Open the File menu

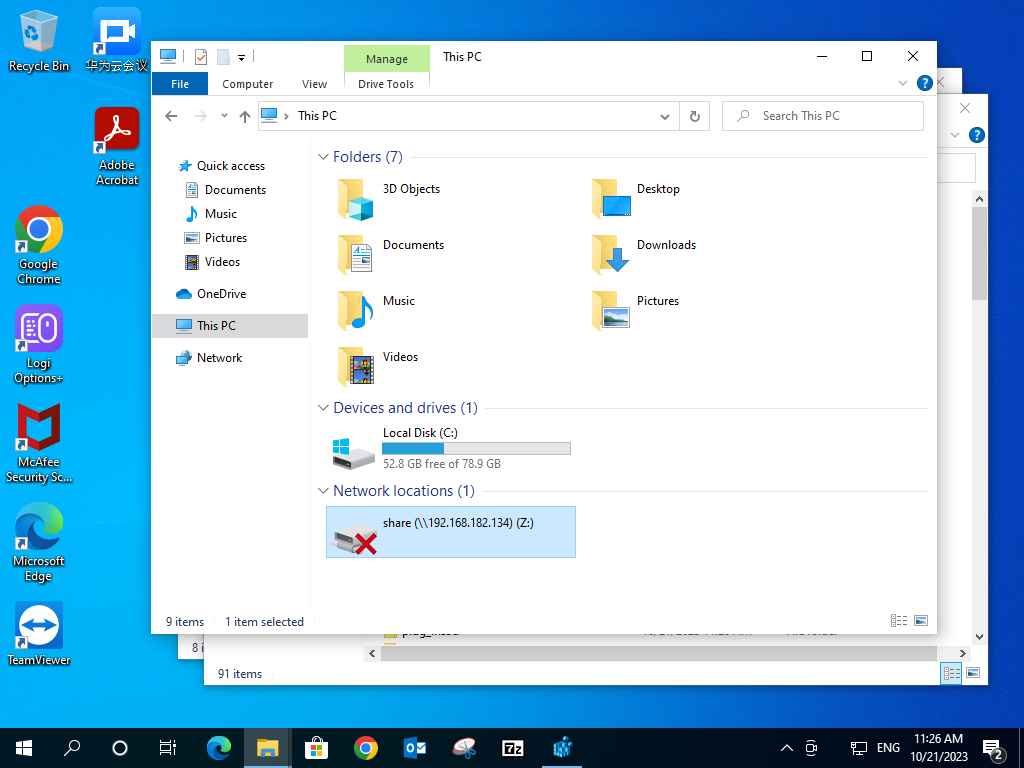(180, 84)
